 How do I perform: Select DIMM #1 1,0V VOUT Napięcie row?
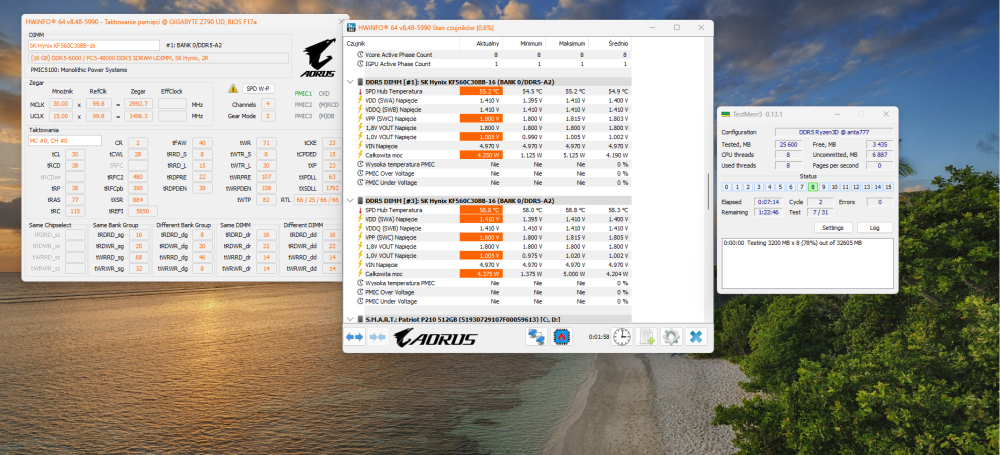pos(488,137)
